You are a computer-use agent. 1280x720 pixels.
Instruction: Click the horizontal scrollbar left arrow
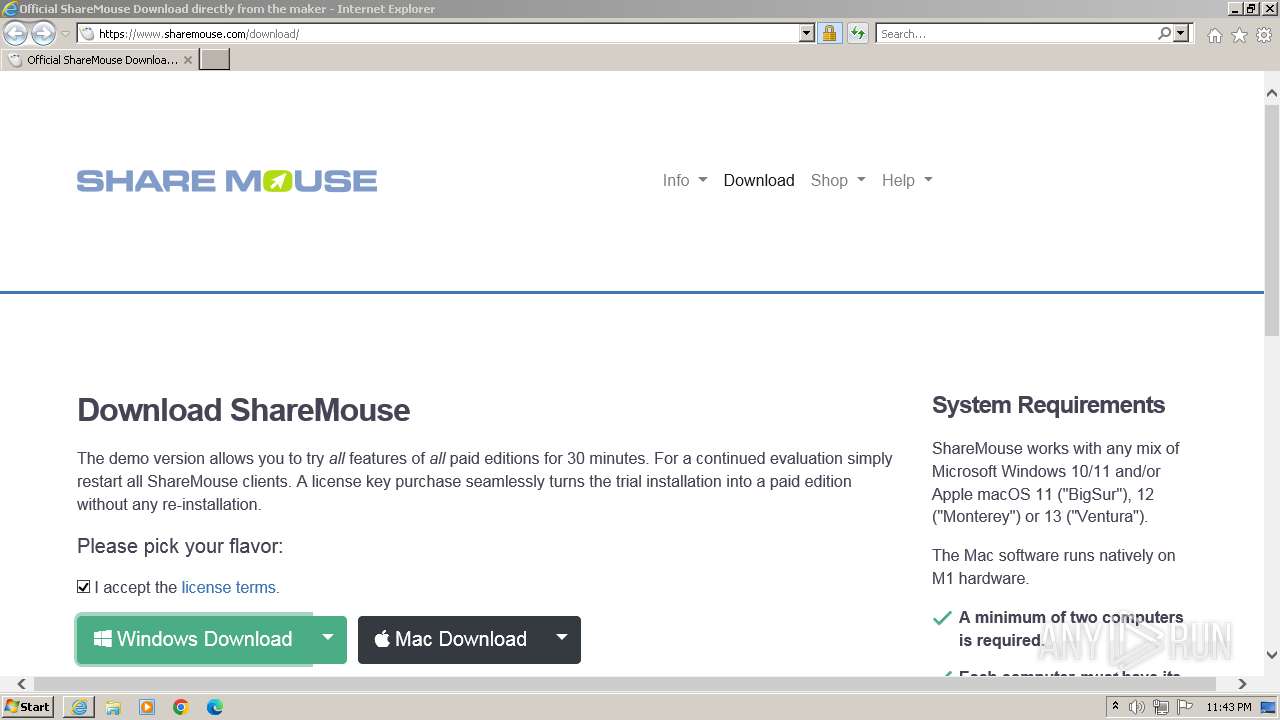click(21, 684)
